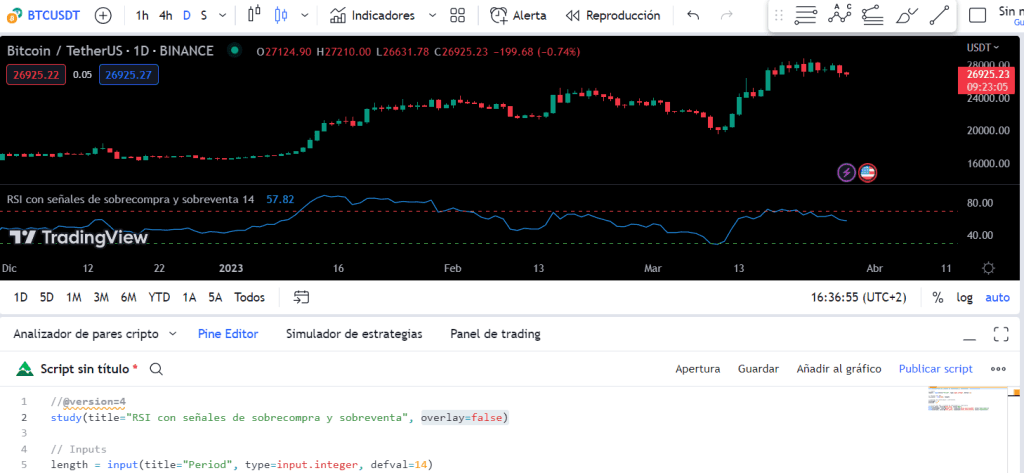
Task: Click the add symbol plus icon
Action: tap(103, 15)
